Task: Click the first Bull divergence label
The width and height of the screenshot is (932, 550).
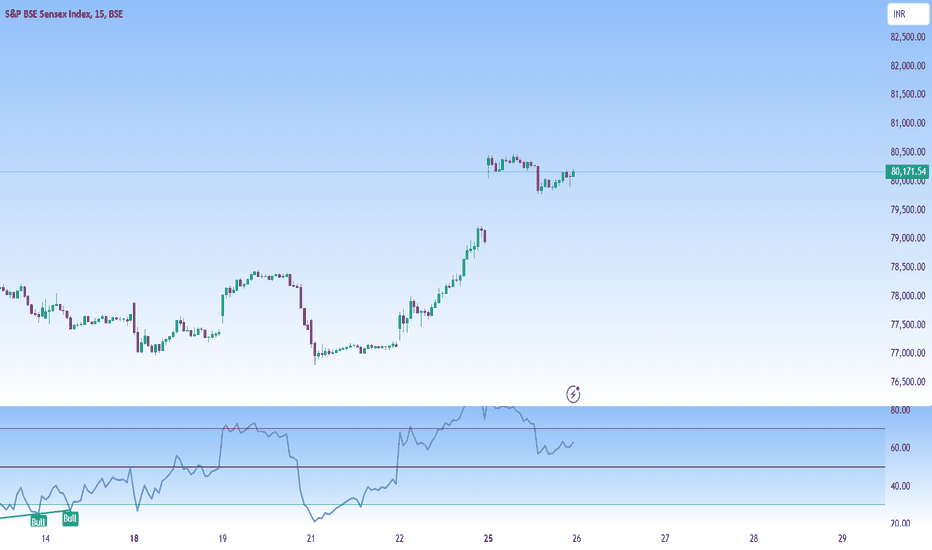Action: click(x=39, y=521)
